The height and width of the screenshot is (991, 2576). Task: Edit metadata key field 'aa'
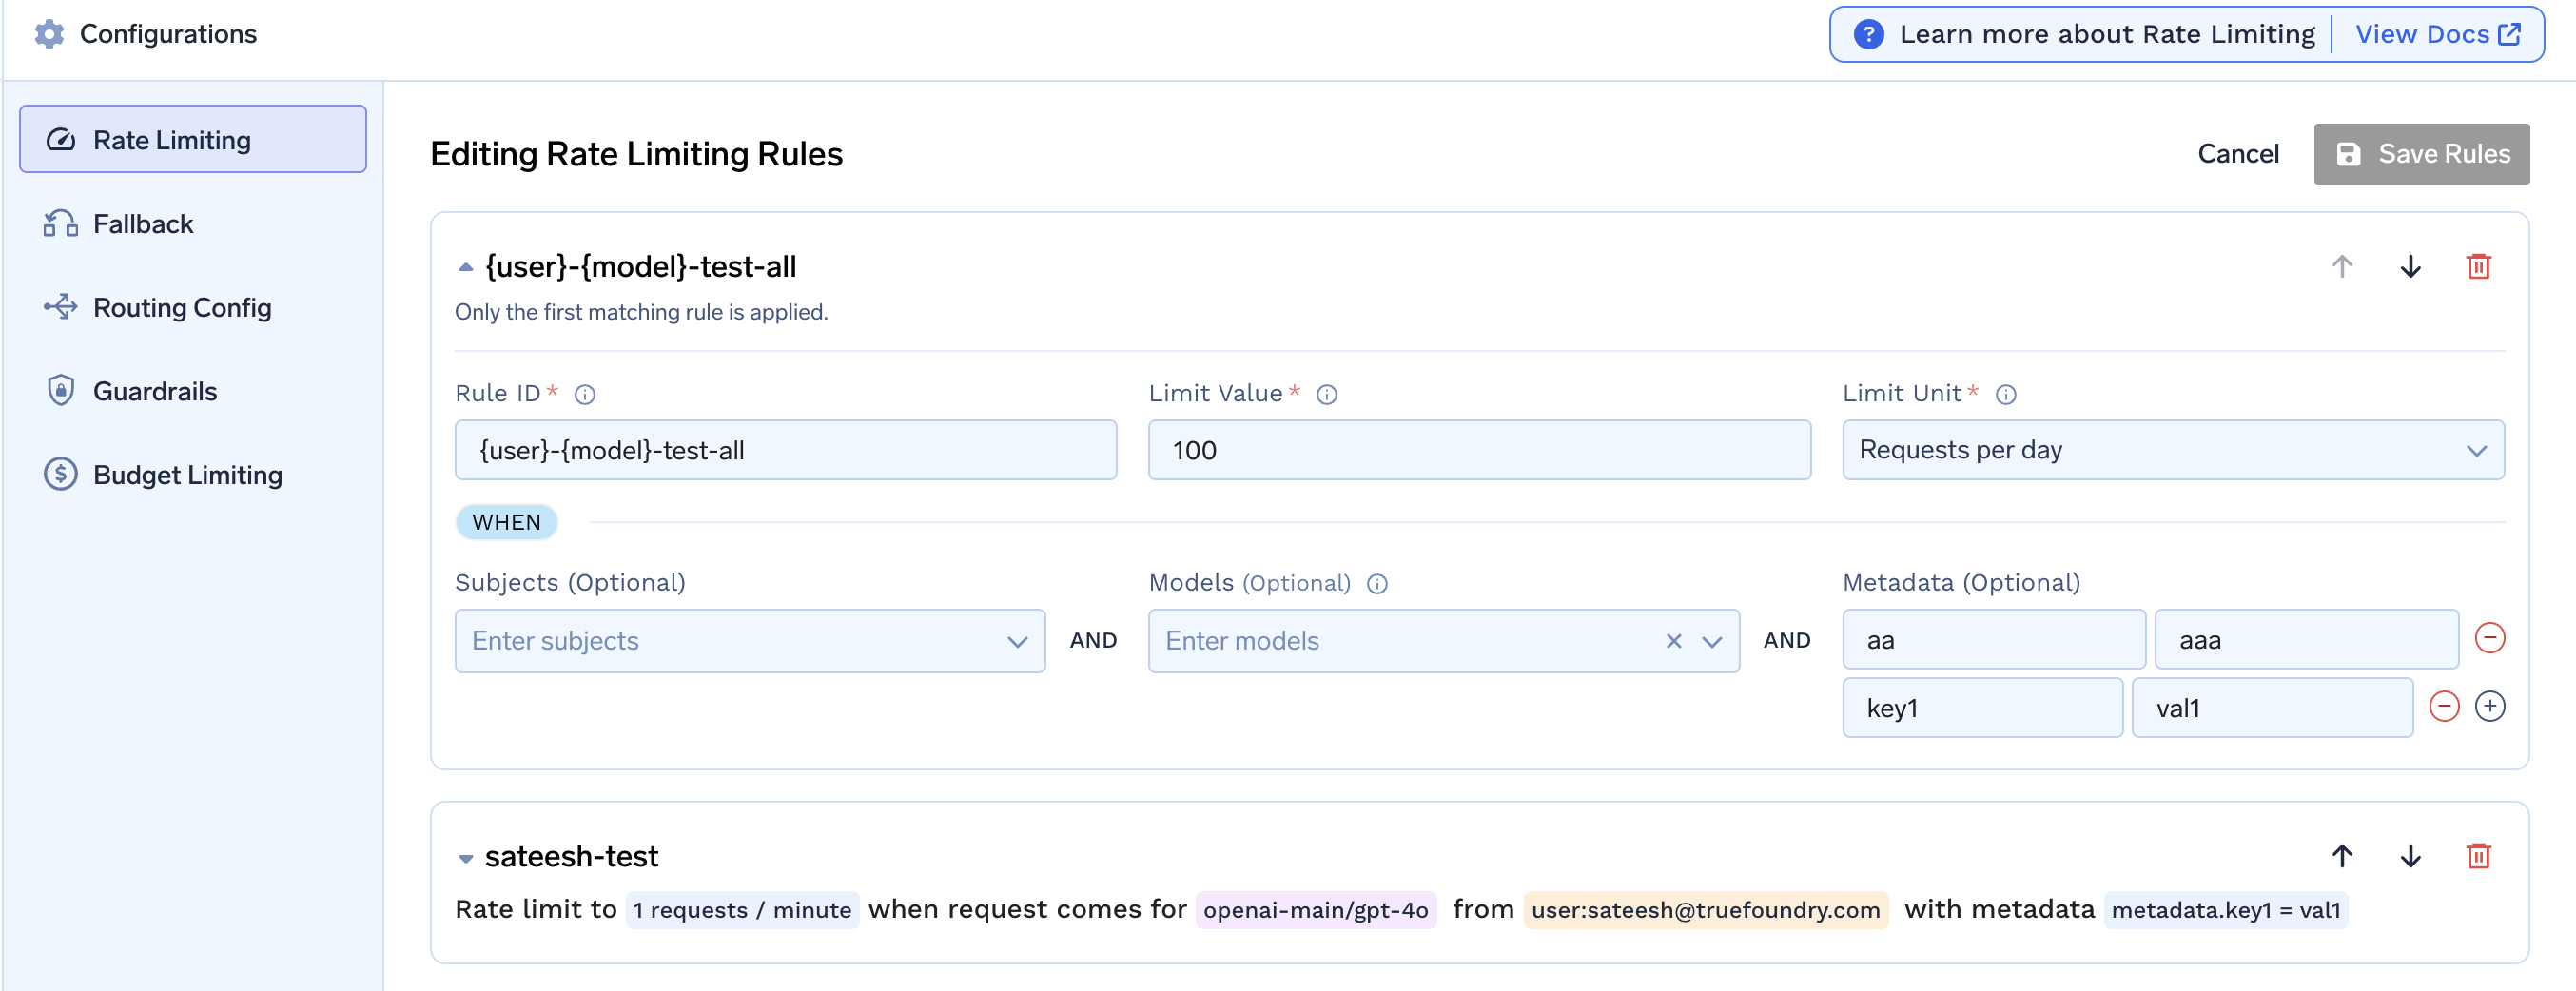[1994, 640]
